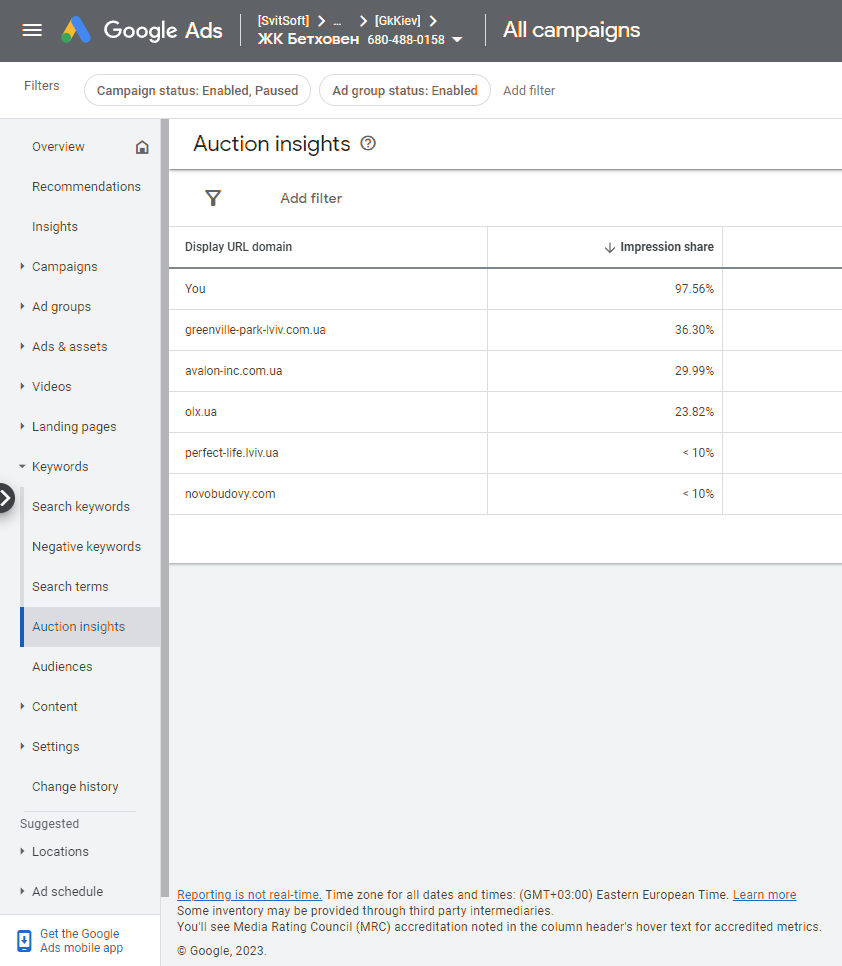Open Negative keywords page
Image resolution: width=842 pixels, height=966 pixels.
pyautogui.click(x=86, y=546)
